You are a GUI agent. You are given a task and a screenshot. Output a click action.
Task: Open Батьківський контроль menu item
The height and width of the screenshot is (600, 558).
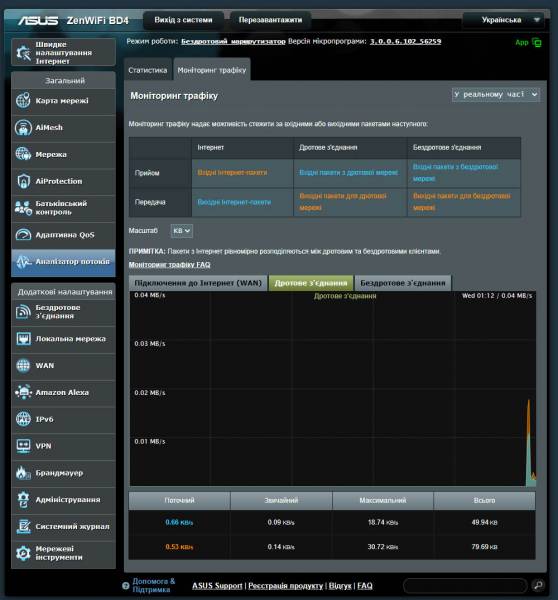(64, 208)
